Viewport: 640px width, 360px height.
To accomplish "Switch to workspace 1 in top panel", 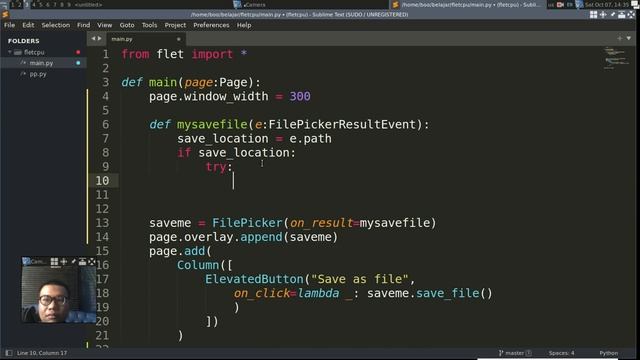I will click(12, 4).
